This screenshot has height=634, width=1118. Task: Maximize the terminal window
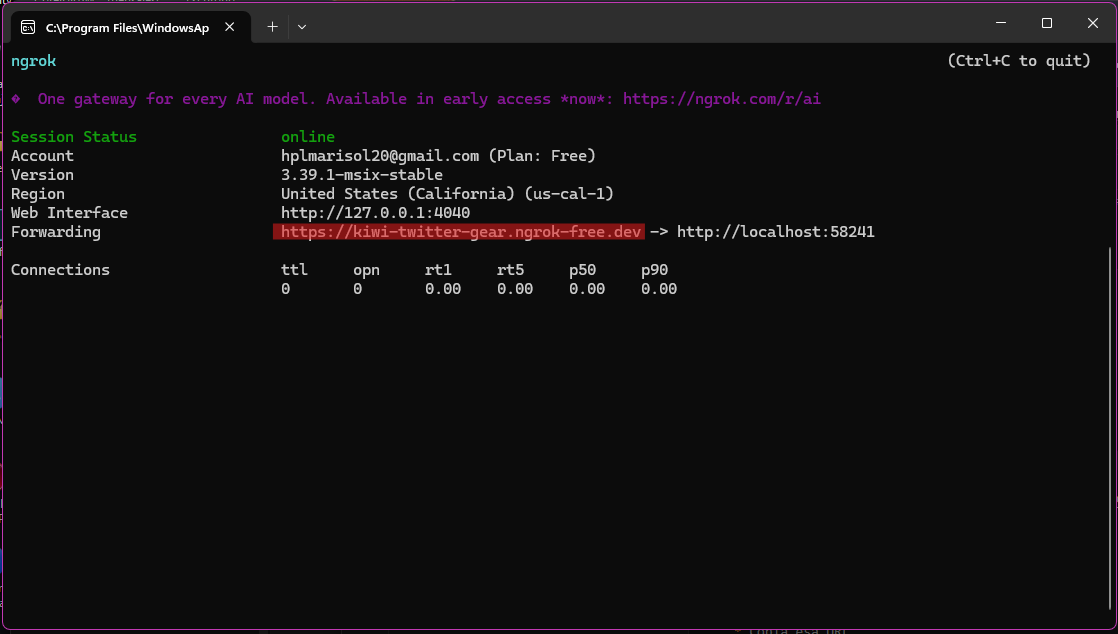point(1047,24)
